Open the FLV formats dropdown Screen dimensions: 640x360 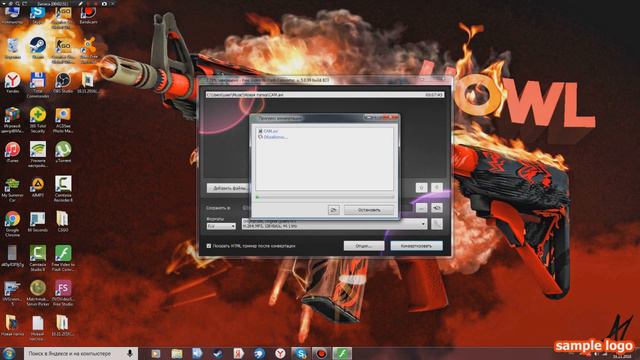[x=221, y=226]
